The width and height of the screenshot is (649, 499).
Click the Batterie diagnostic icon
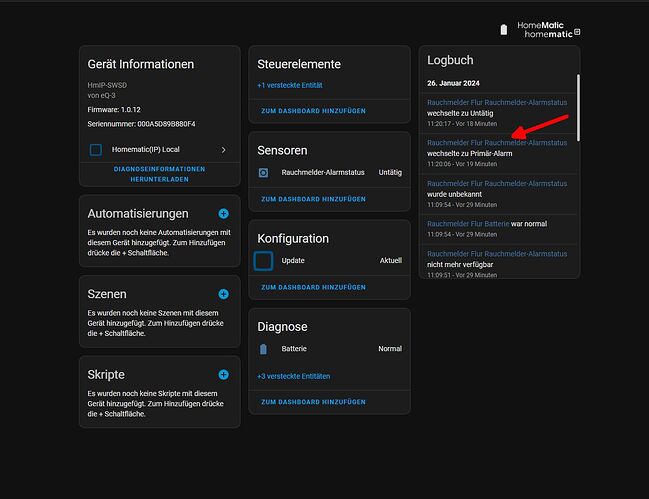pyautogui.click(x=263, y=349)
